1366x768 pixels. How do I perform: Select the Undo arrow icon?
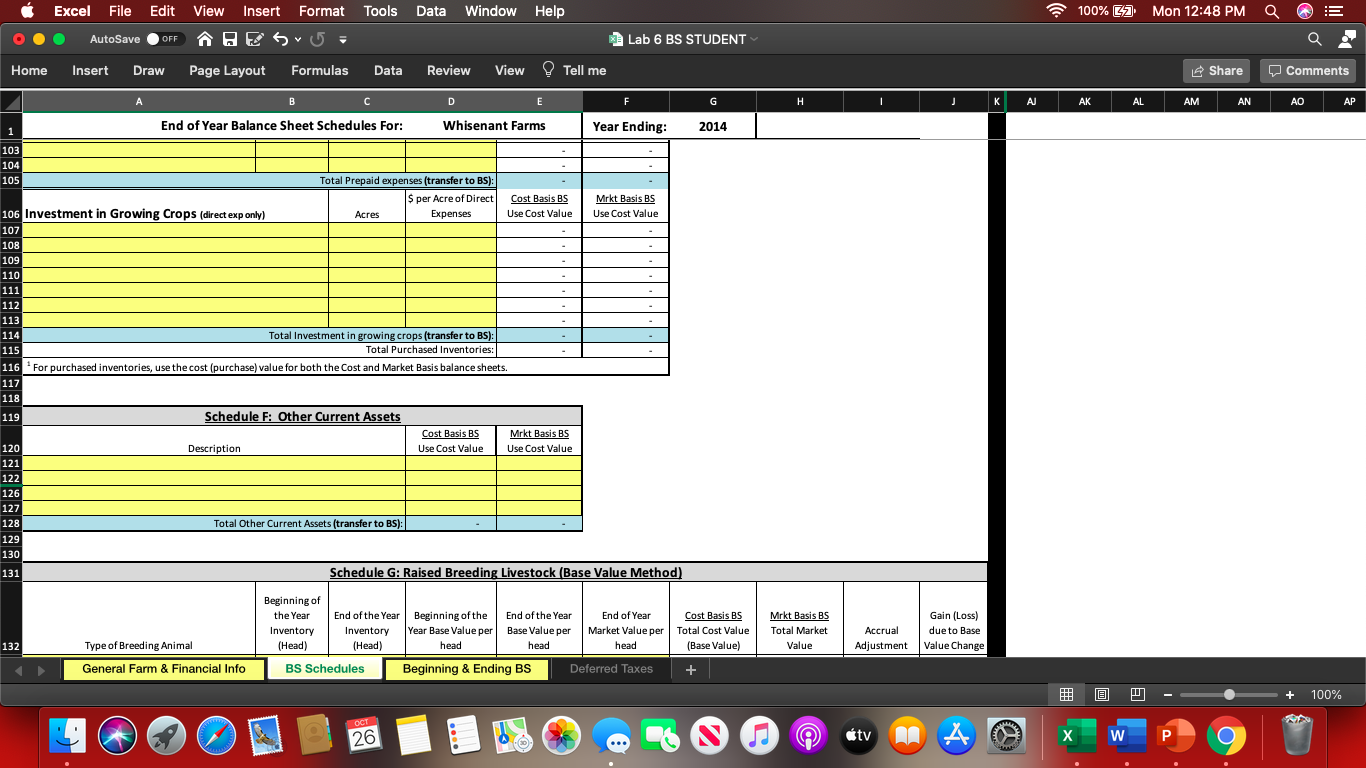282,37
